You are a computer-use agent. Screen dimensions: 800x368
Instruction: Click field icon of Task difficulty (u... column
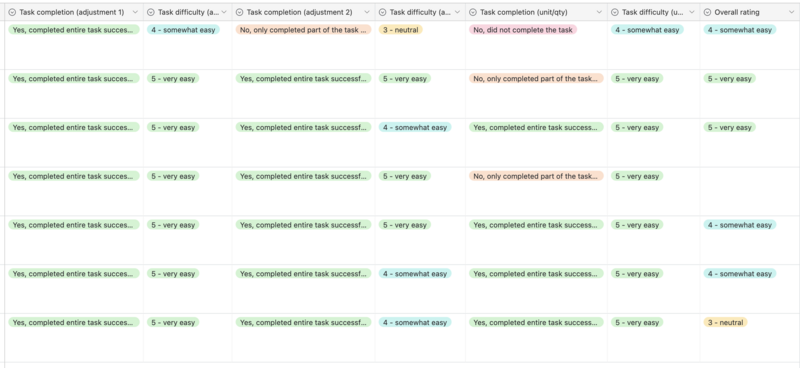pos(615,12)
